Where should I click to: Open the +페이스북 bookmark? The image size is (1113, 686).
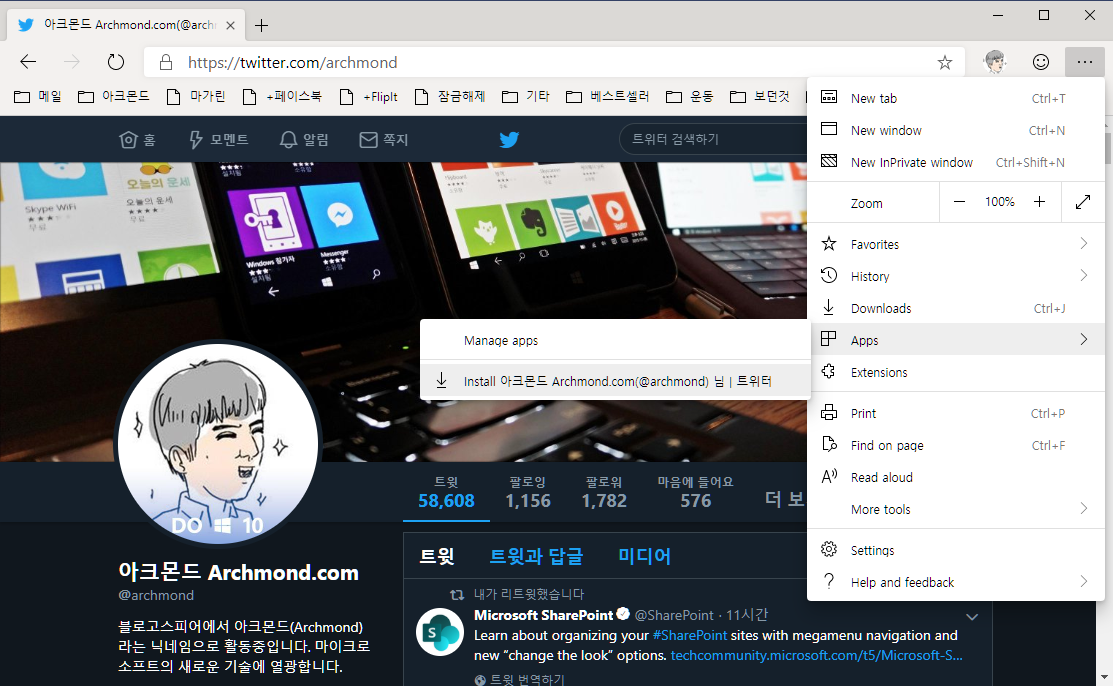point(282,97)
